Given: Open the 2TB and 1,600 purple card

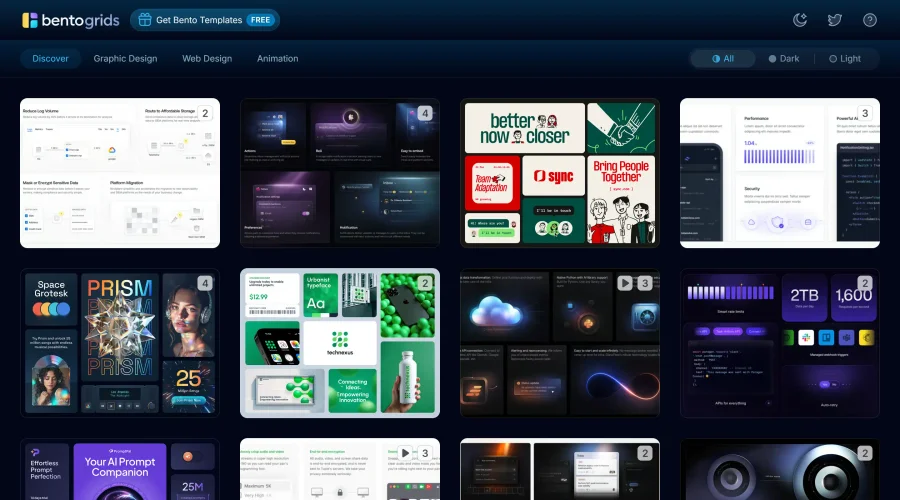Looking at the screenshot, I should [779, 343].
